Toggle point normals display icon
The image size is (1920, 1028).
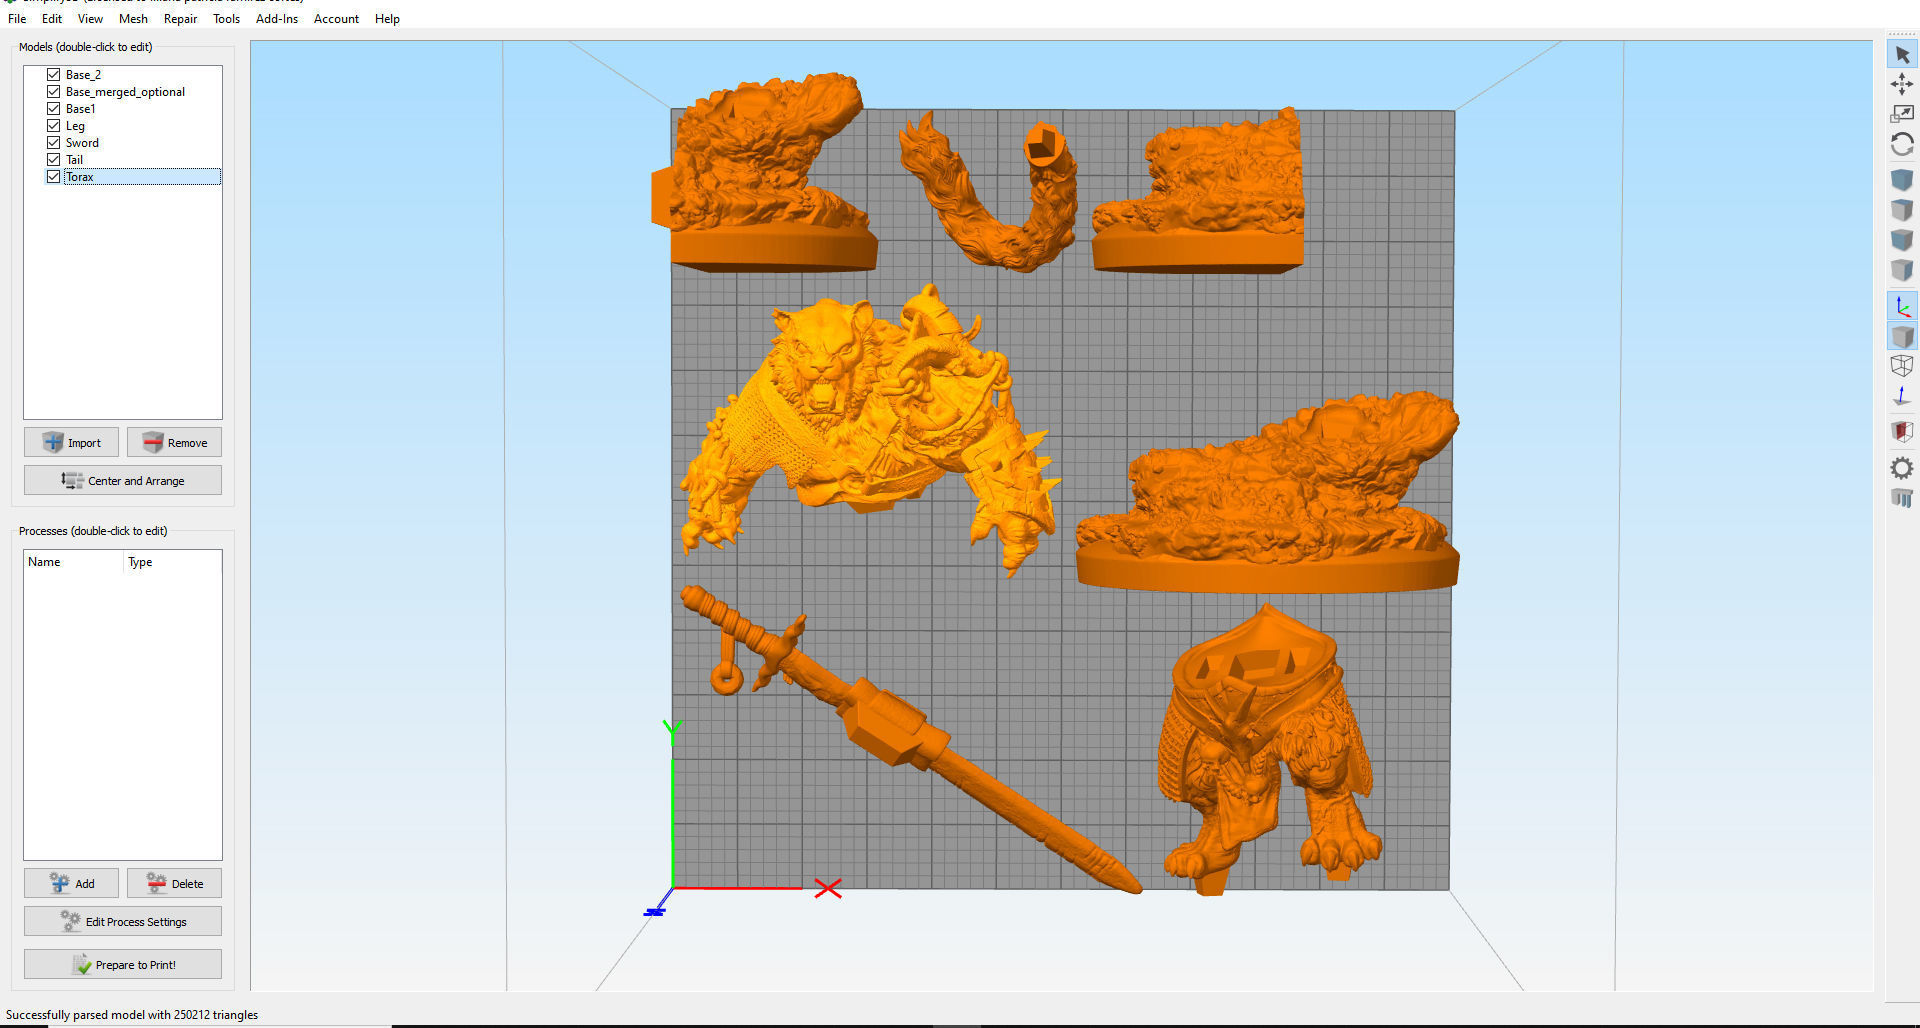1902,396
